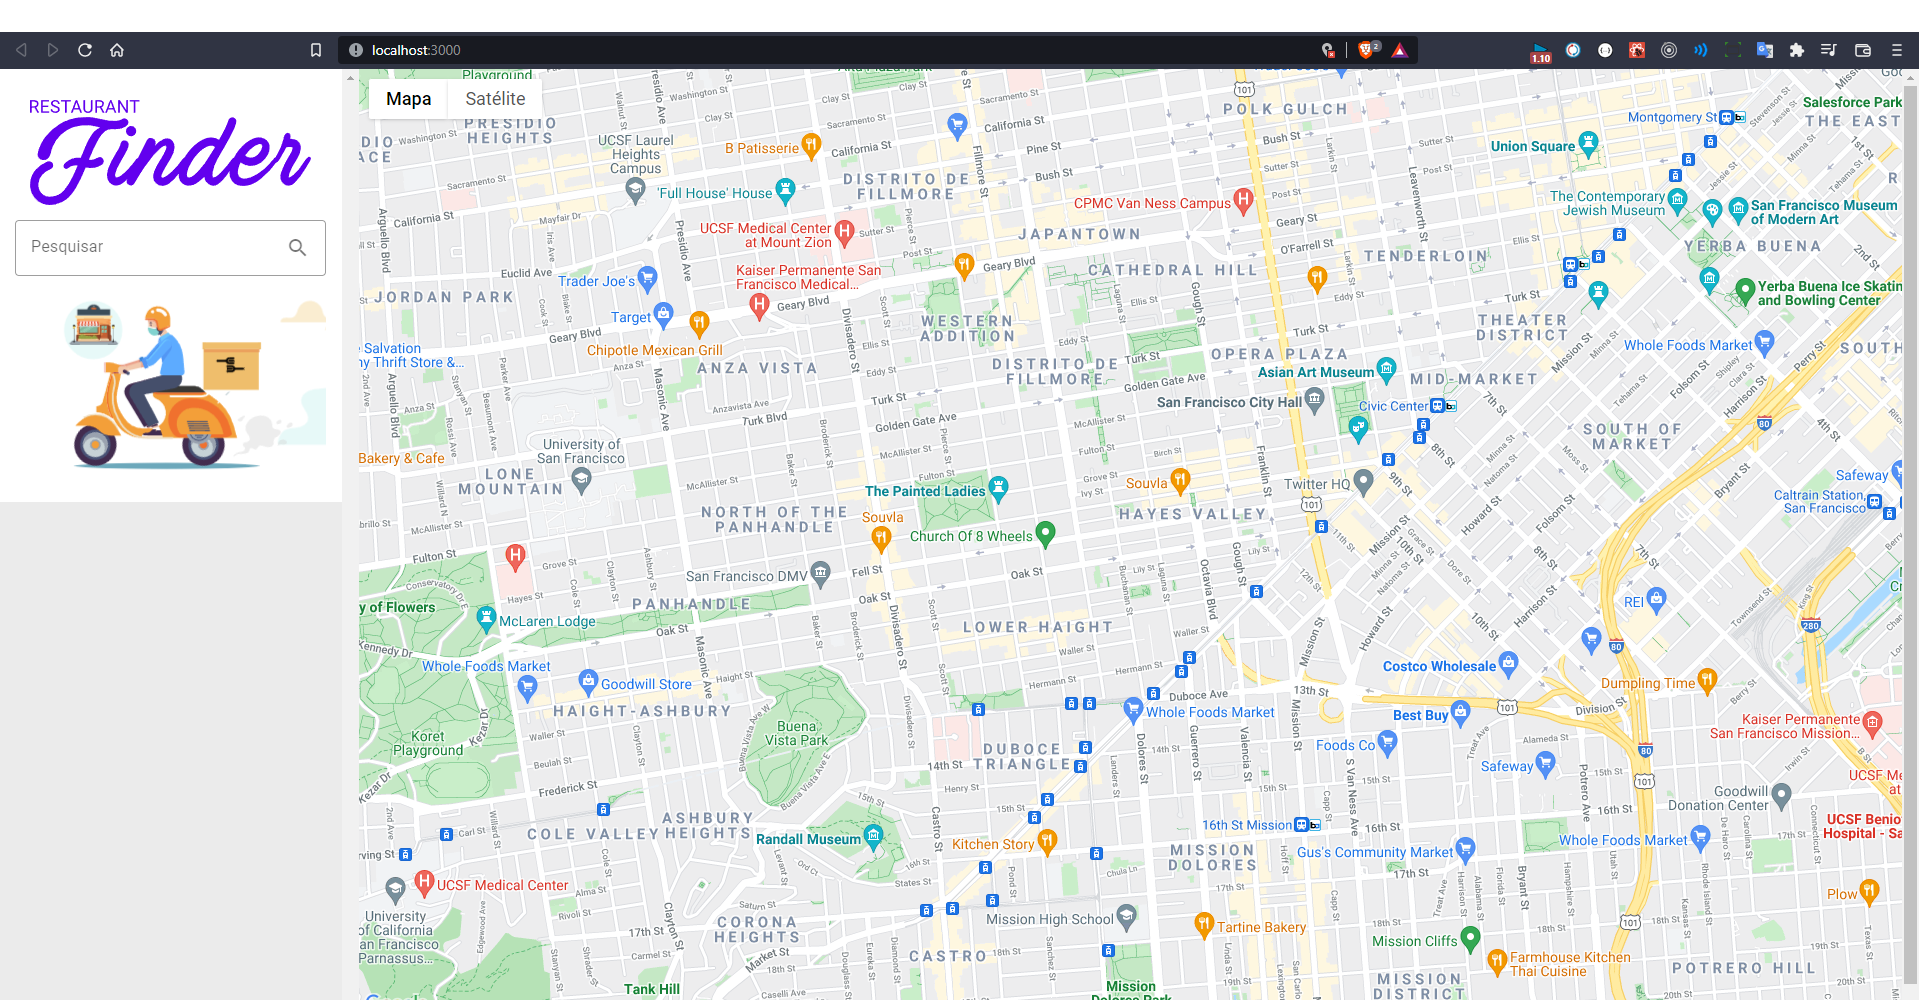Image resolution: width=1919 pixels, height=1000 pixels.
Task: Select the Mapa view tab
Action: pos(407,98)
